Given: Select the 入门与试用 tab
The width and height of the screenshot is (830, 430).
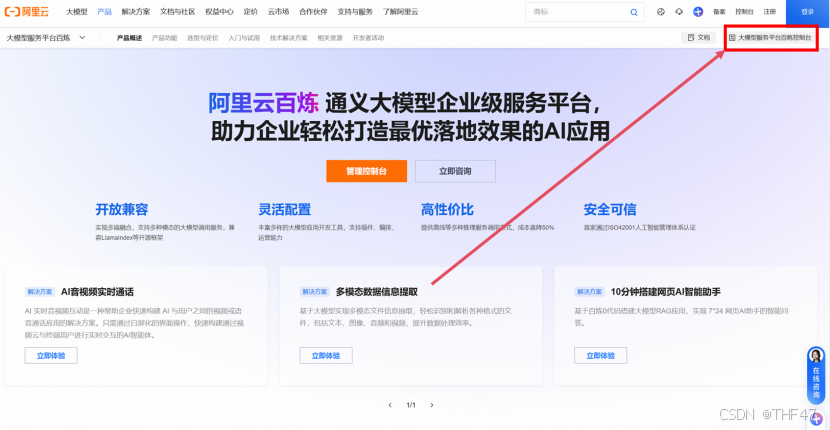Looking at the screenshot, I should tap(244, 38).
